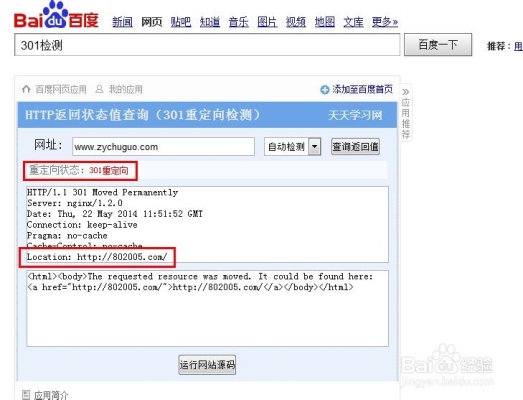Click the 应用简介 icon at the bottom
Screen dimensions: 523x400
(26, 395)
